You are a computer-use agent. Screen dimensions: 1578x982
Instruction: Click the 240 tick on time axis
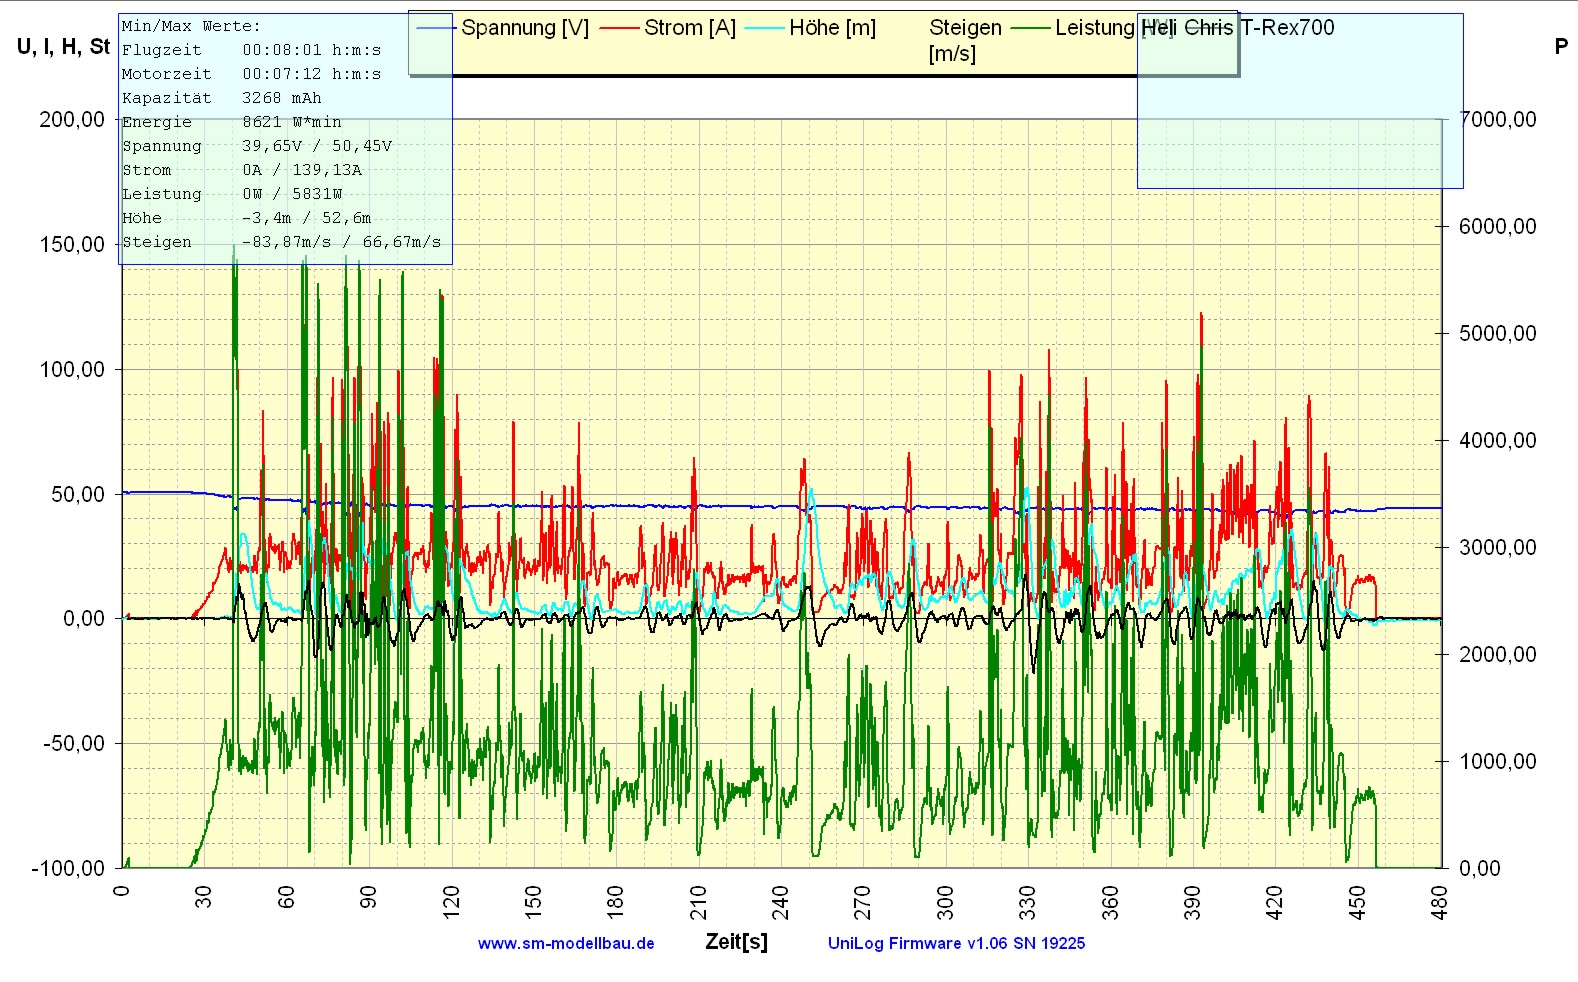[781, 901]
